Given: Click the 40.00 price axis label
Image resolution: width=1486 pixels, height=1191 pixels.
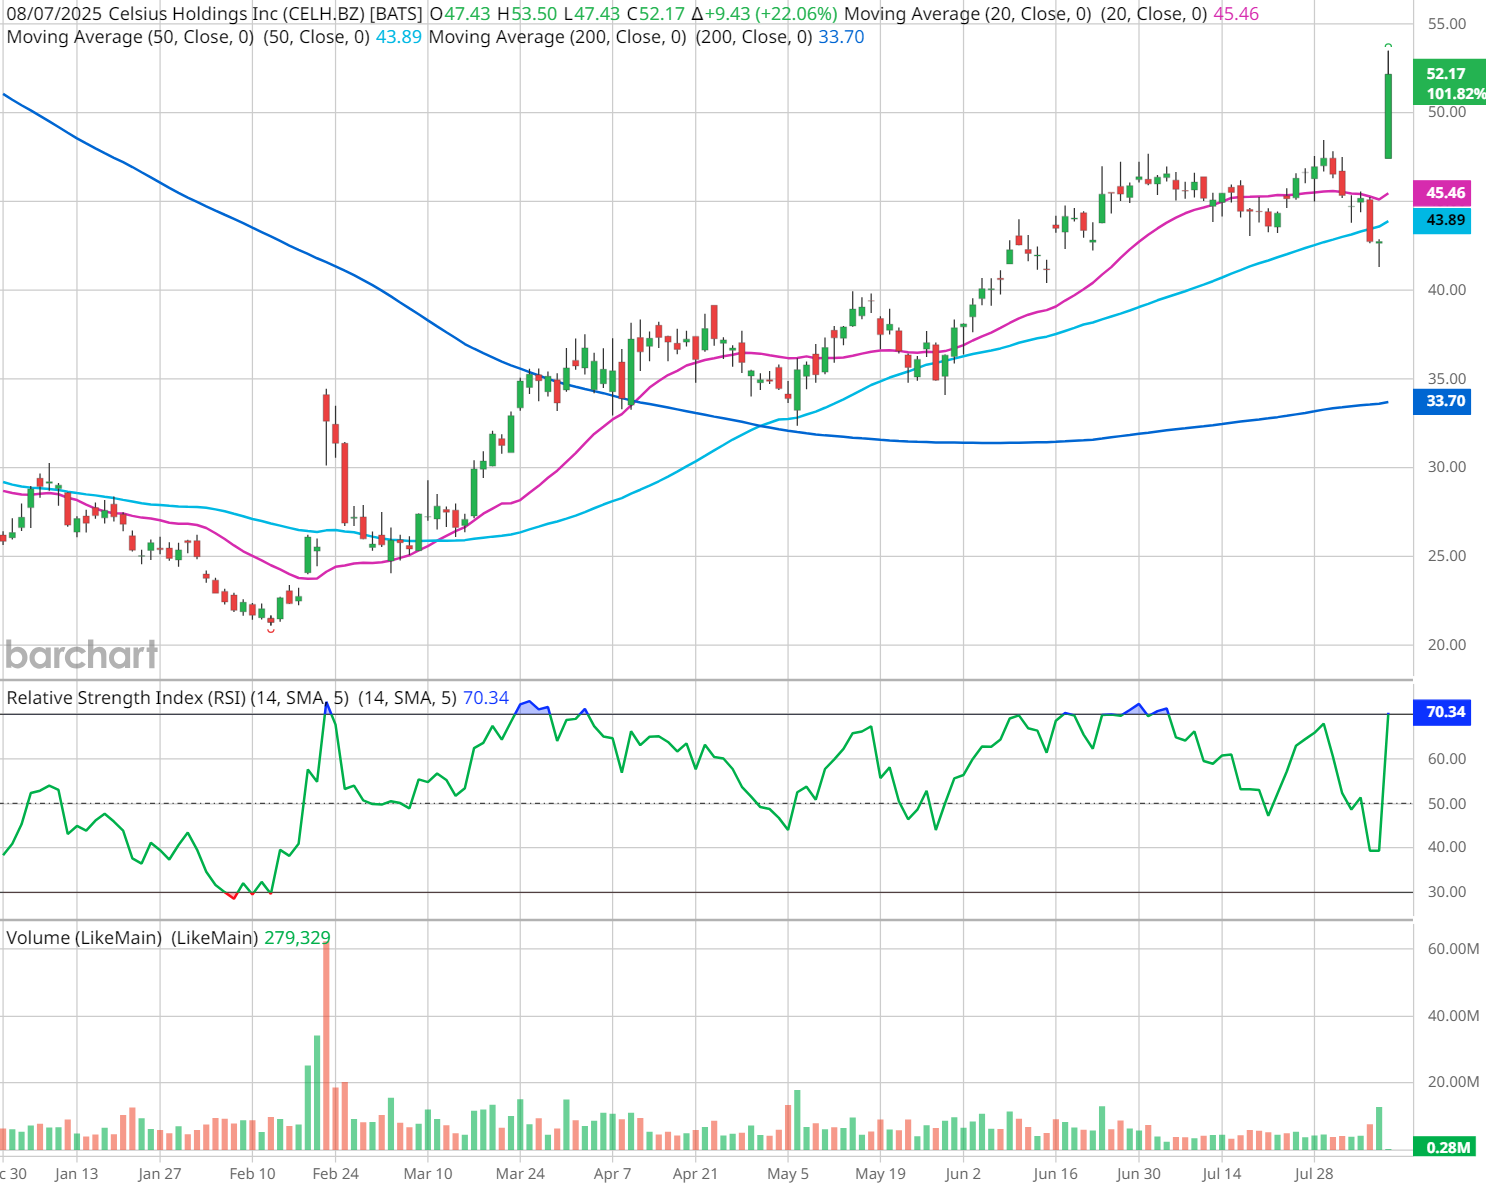Looking at the screenshot, I should [1446, 290].
